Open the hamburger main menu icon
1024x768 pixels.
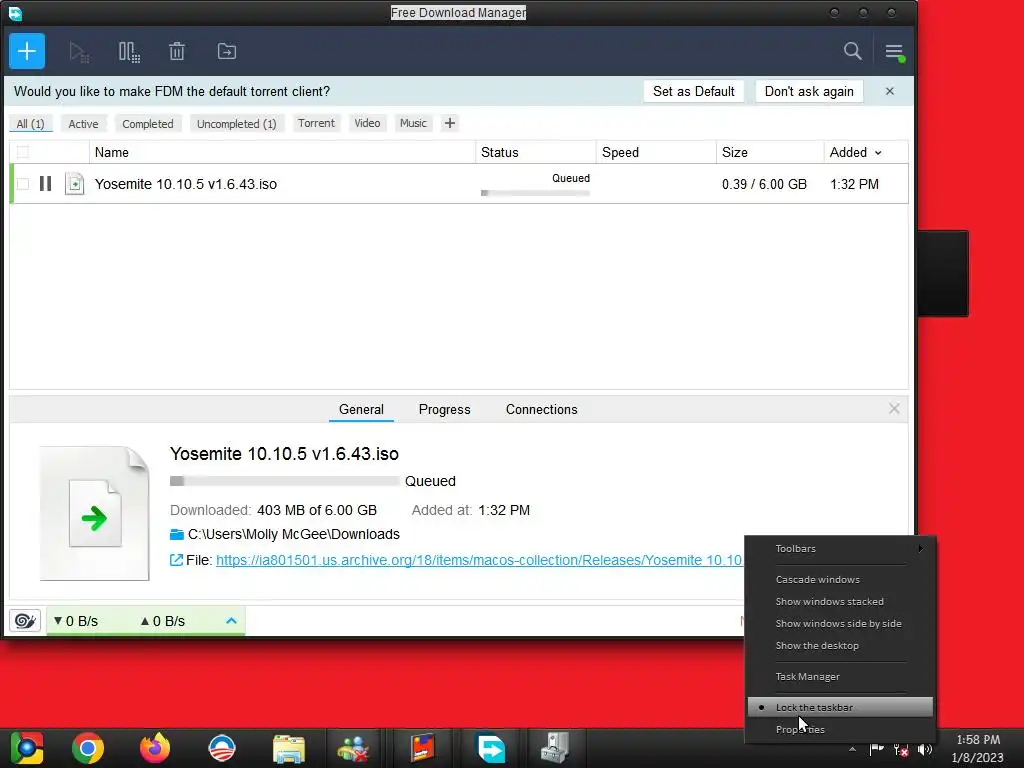tap(894, 52)
